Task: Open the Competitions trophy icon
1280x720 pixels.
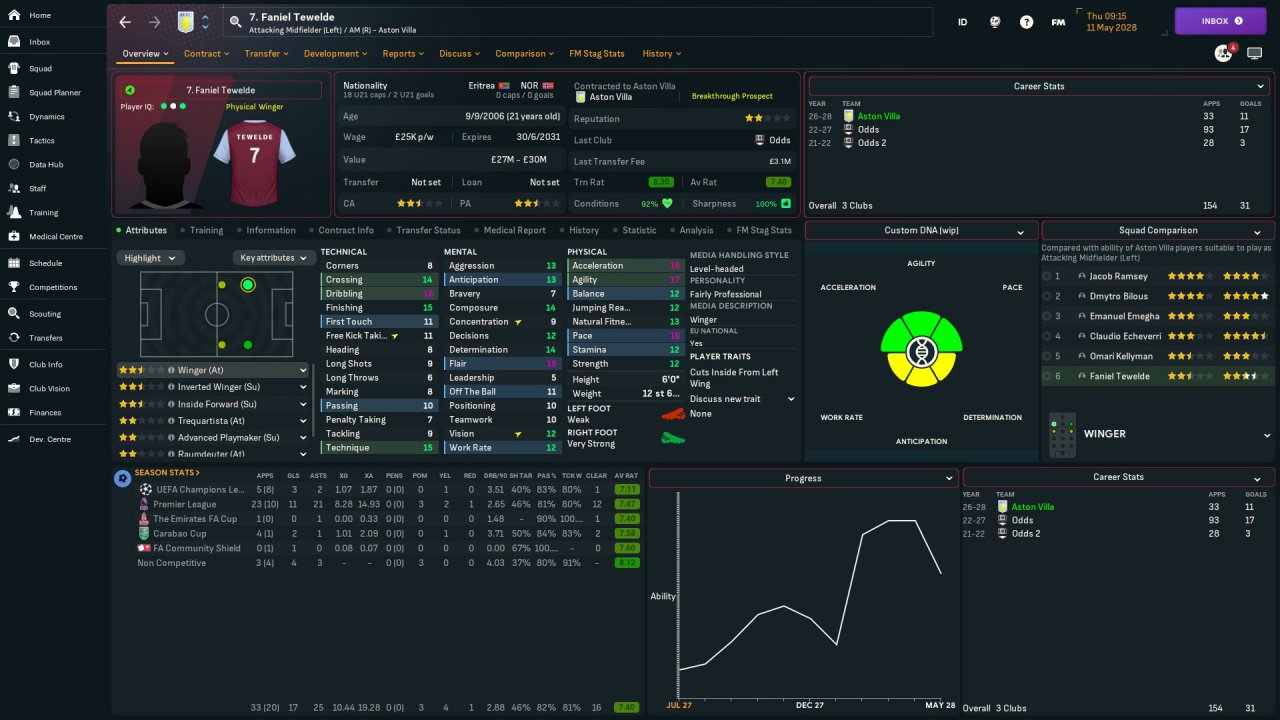Action: 14,287
